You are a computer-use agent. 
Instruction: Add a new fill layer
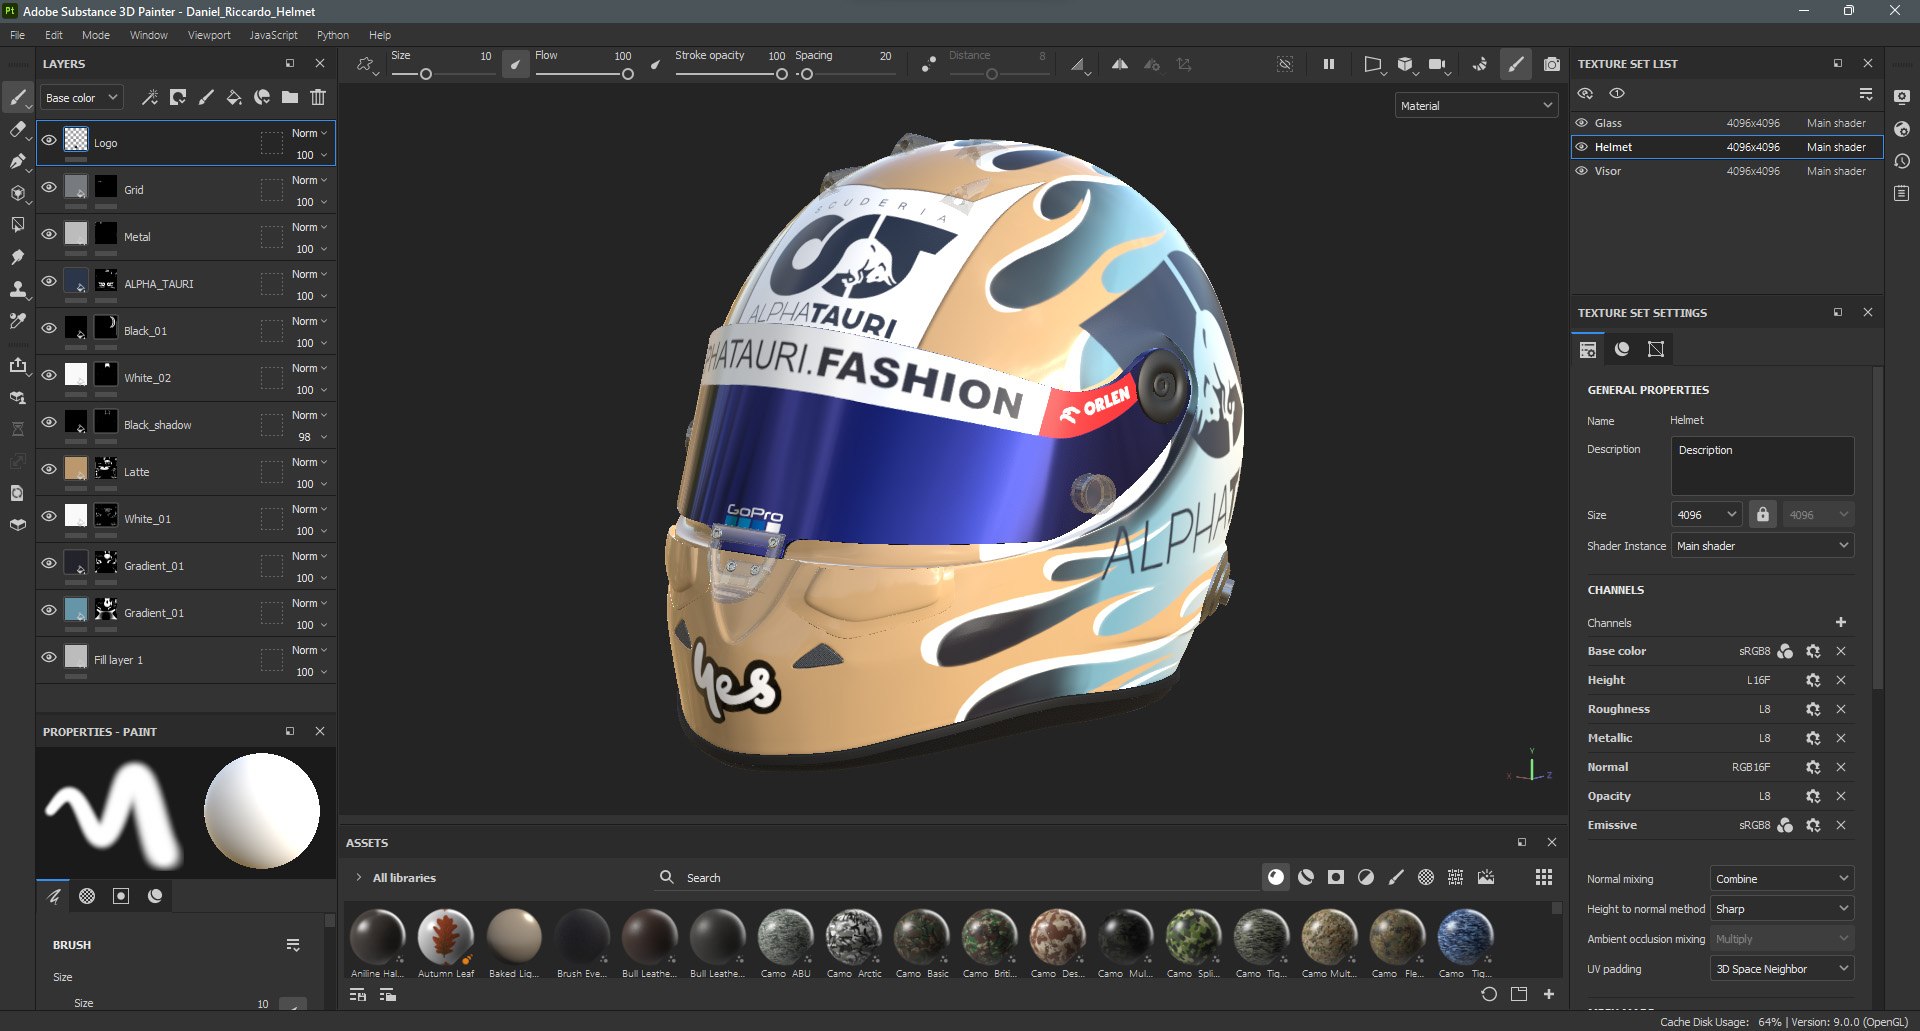[234, 97]
